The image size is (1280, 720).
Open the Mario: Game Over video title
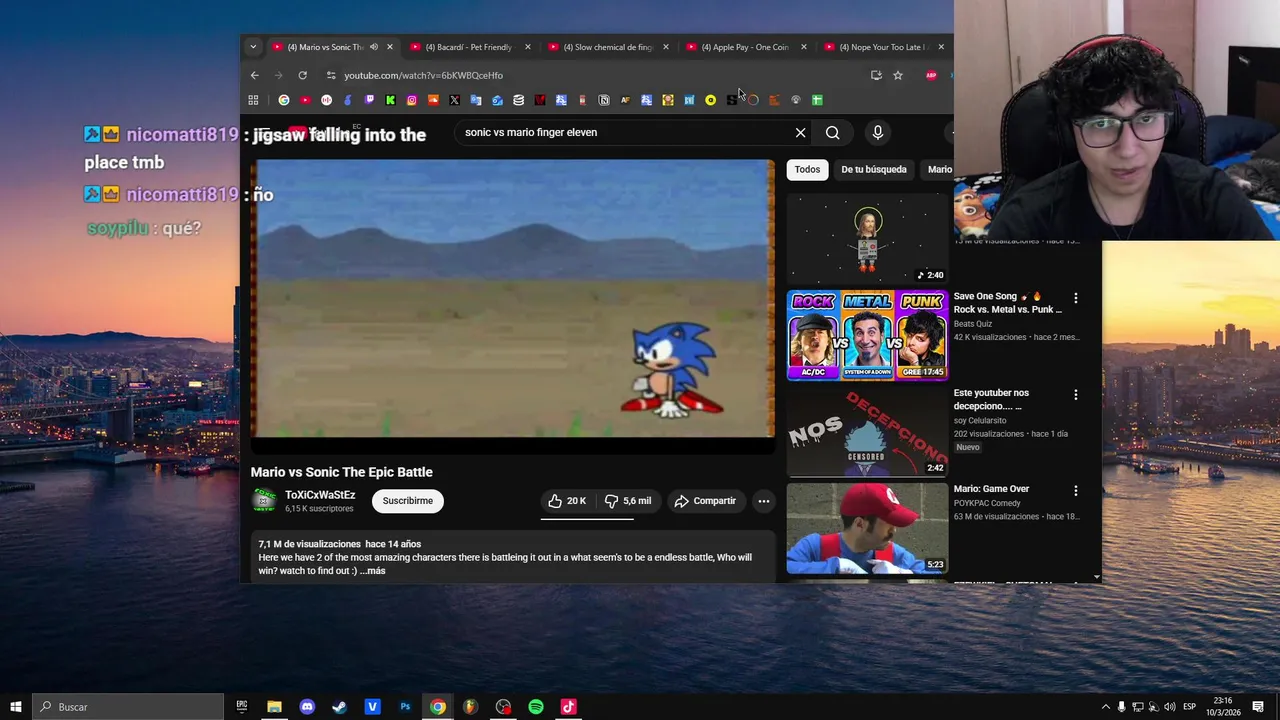click(x=991, y=489)
